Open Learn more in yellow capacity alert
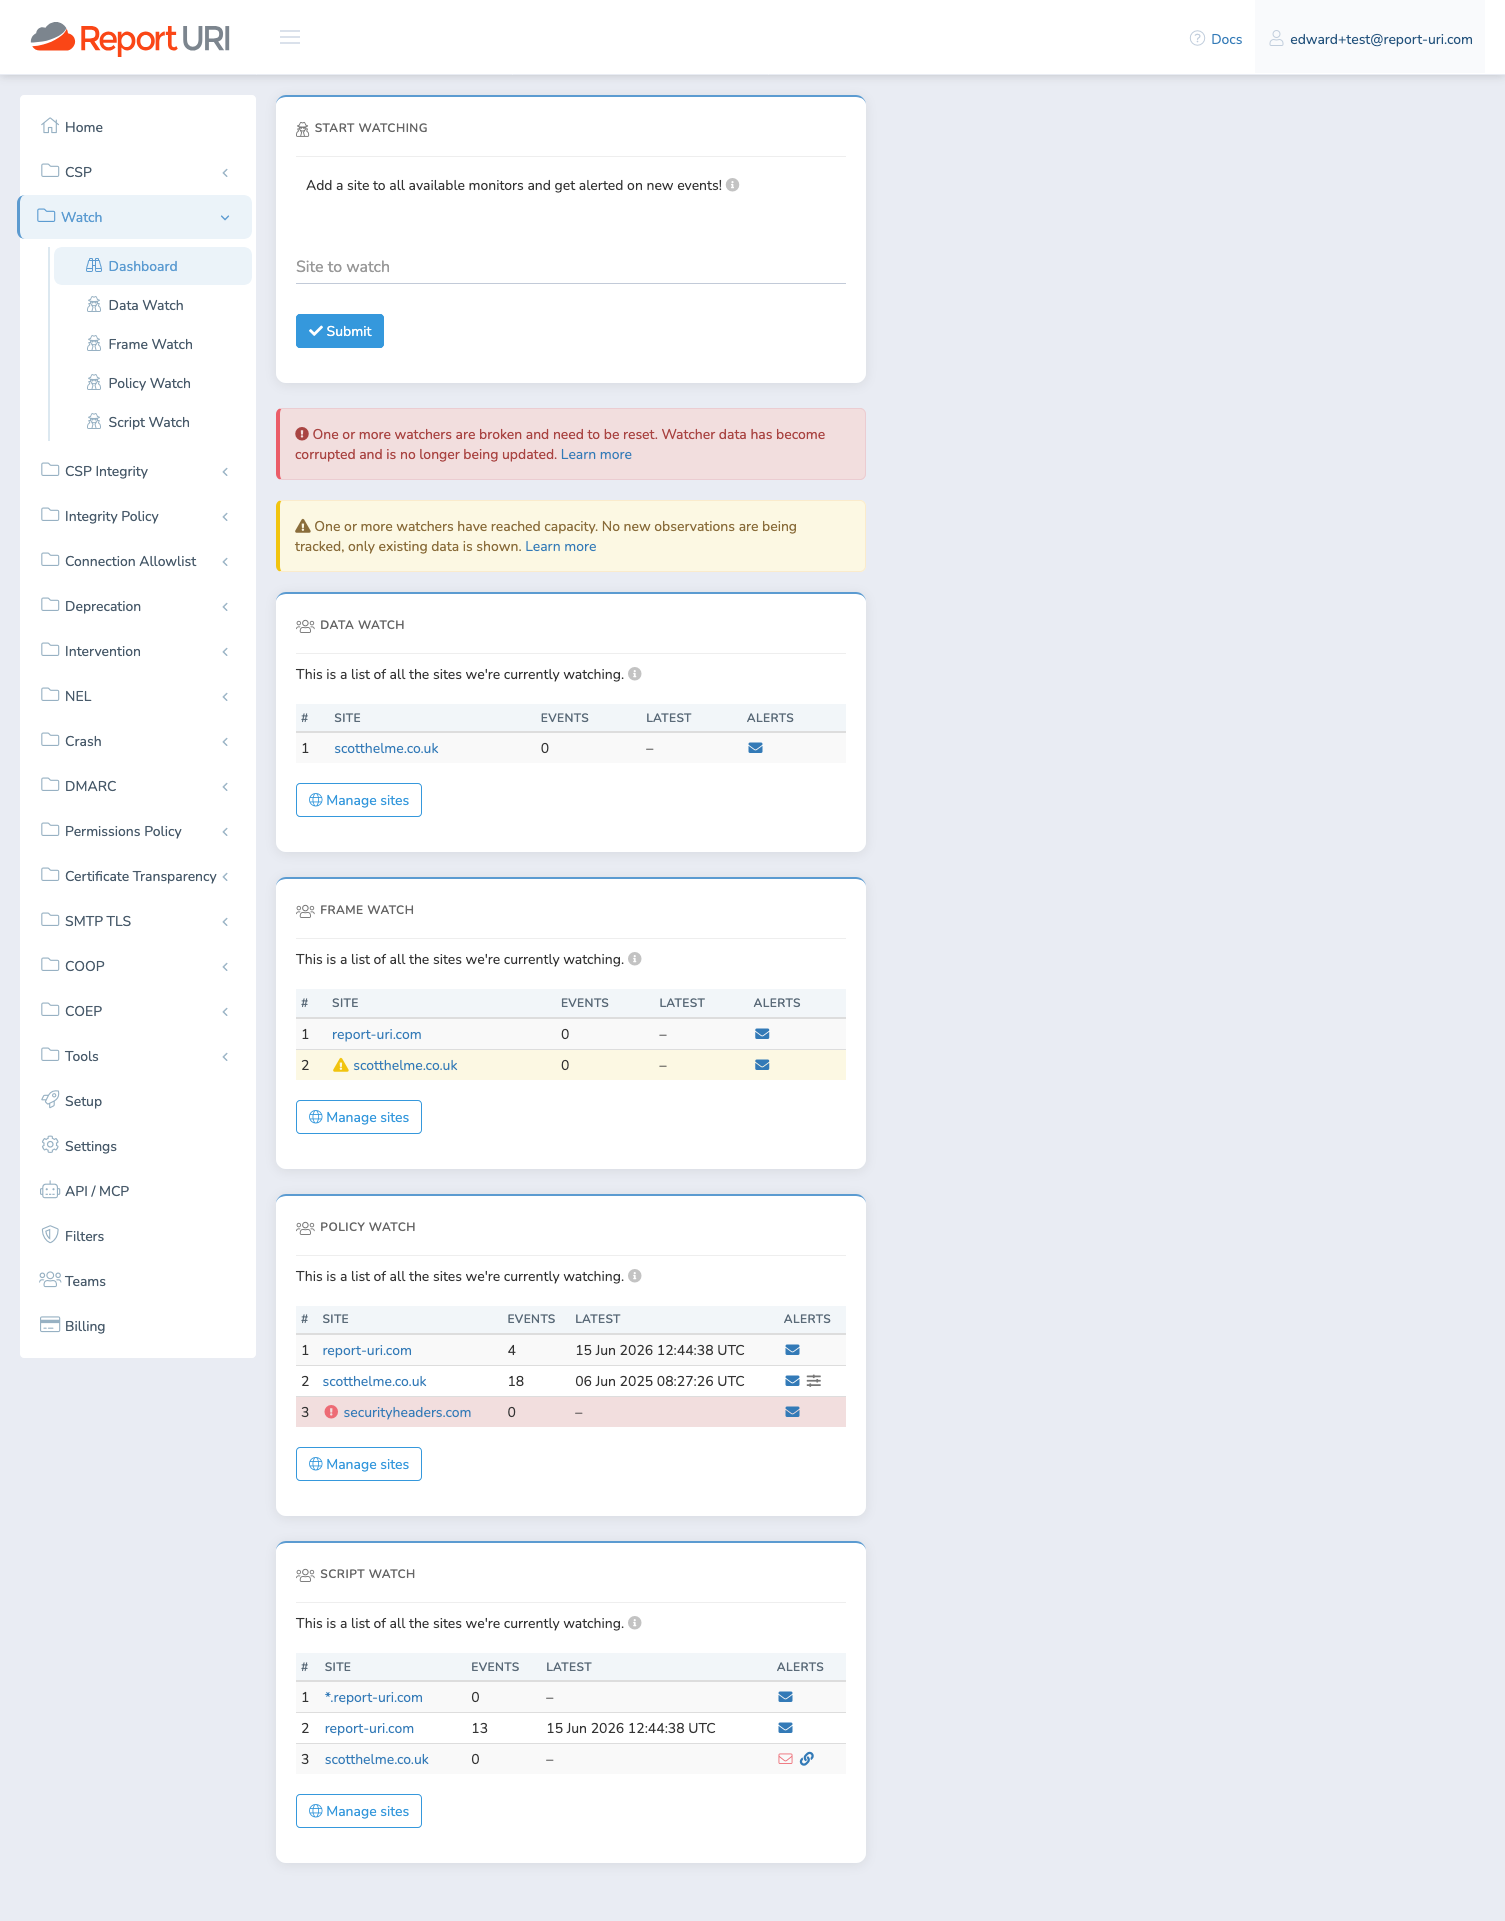This screenshot has height=1921, width=1505. point(561,546)
